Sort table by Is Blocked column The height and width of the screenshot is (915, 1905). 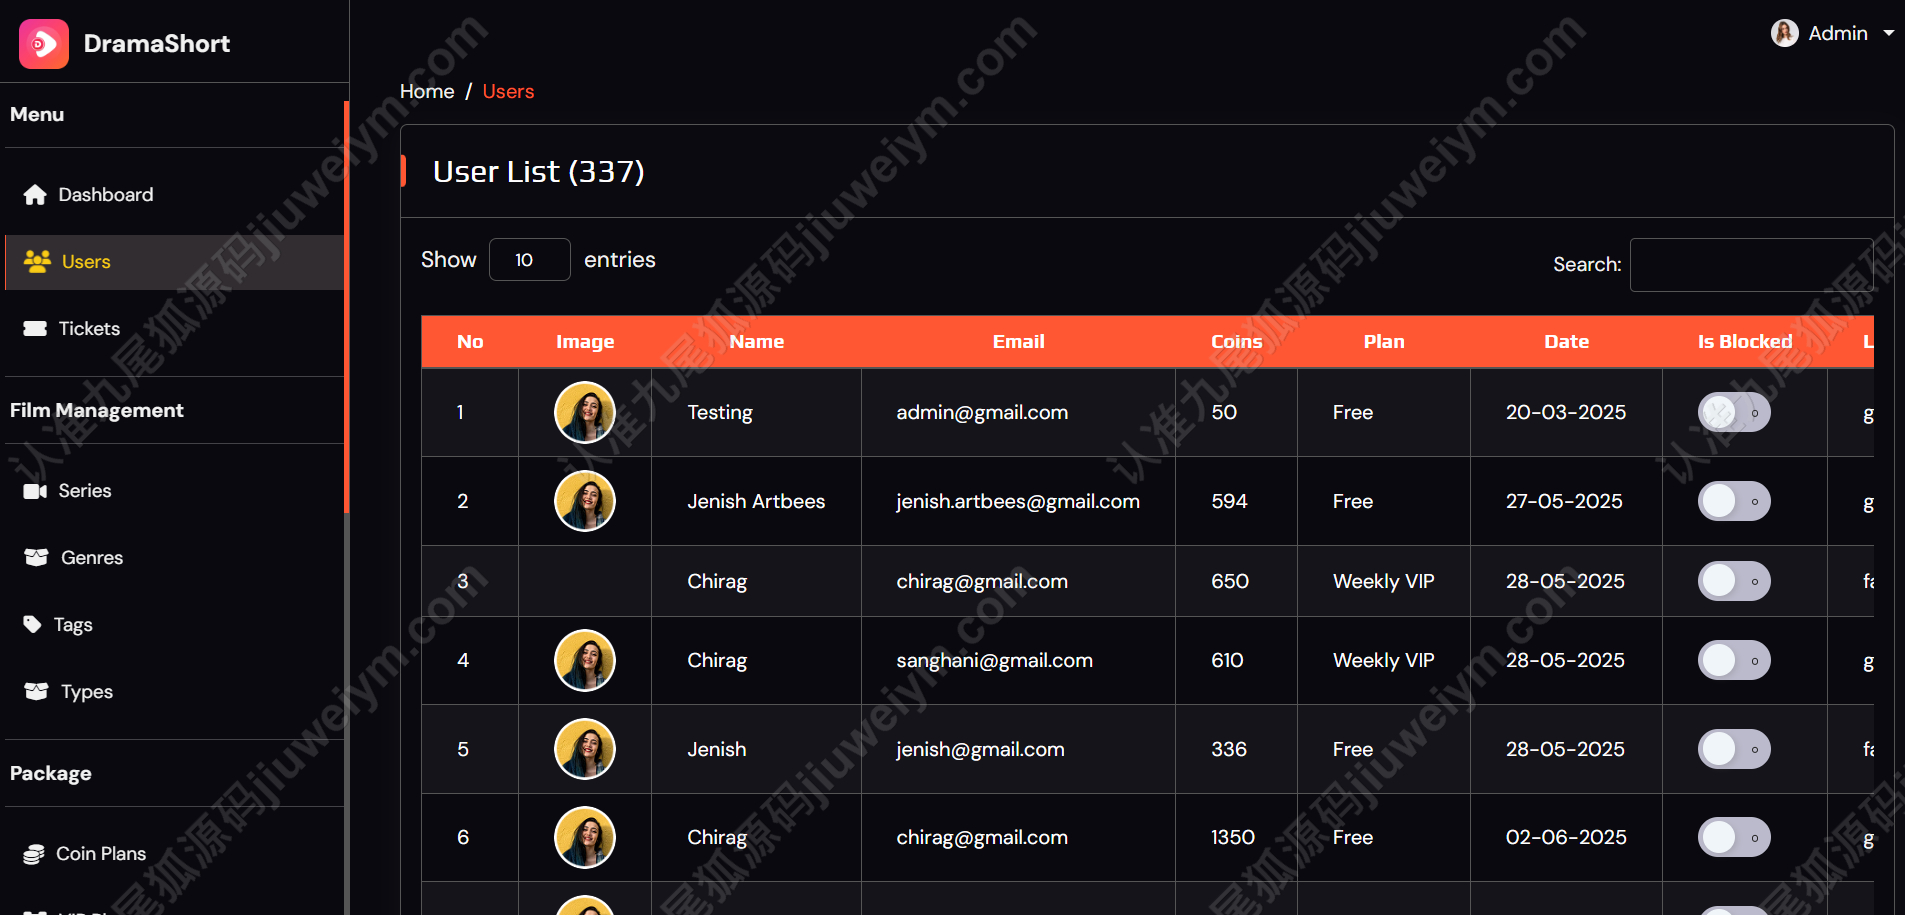coord(1745,342)
